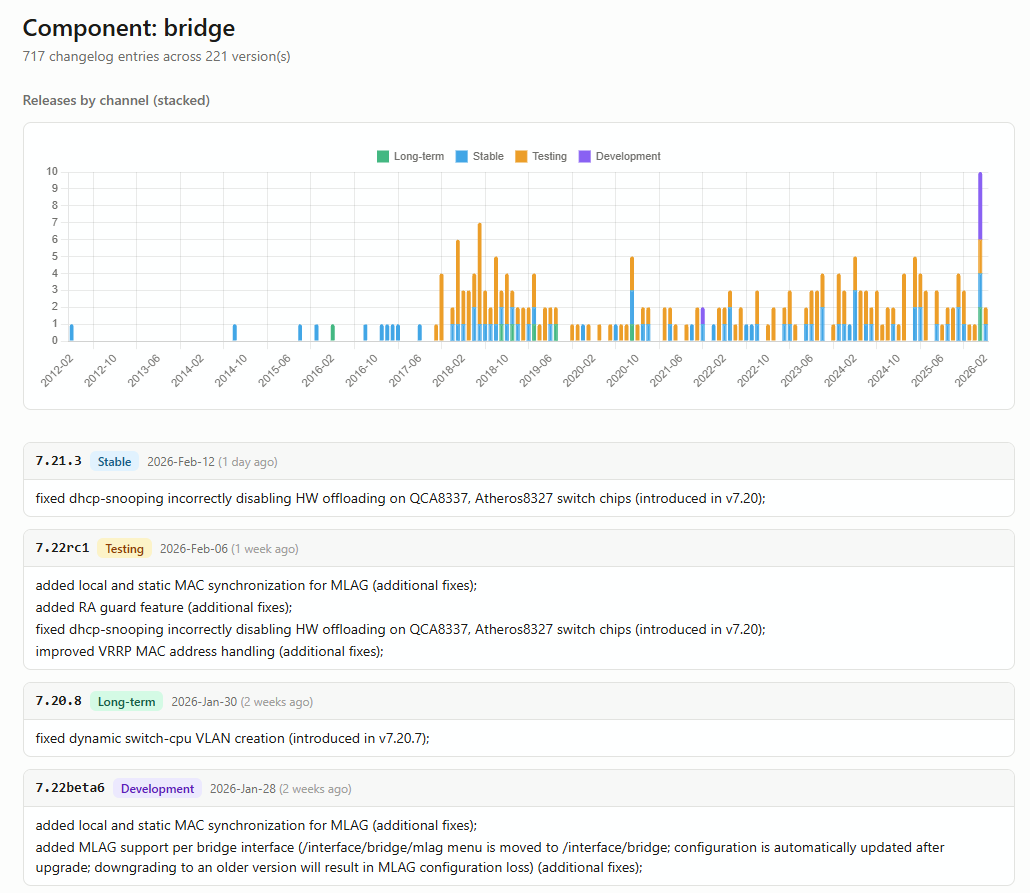Toggle the Testing series in chart legend

click(541, 156)
